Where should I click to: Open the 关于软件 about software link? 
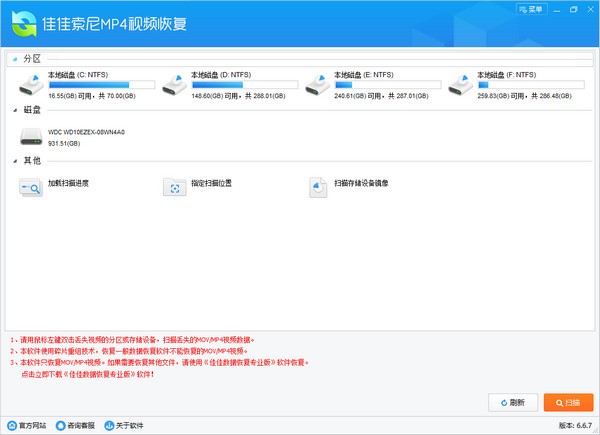tap(124, 425)
